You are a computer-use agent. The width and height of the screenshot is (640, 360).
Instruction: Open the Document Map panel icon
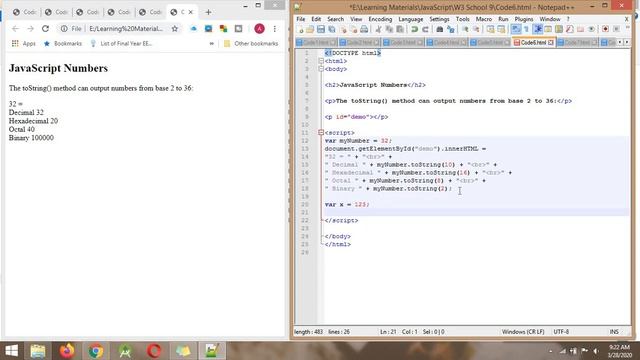(559, 29)
